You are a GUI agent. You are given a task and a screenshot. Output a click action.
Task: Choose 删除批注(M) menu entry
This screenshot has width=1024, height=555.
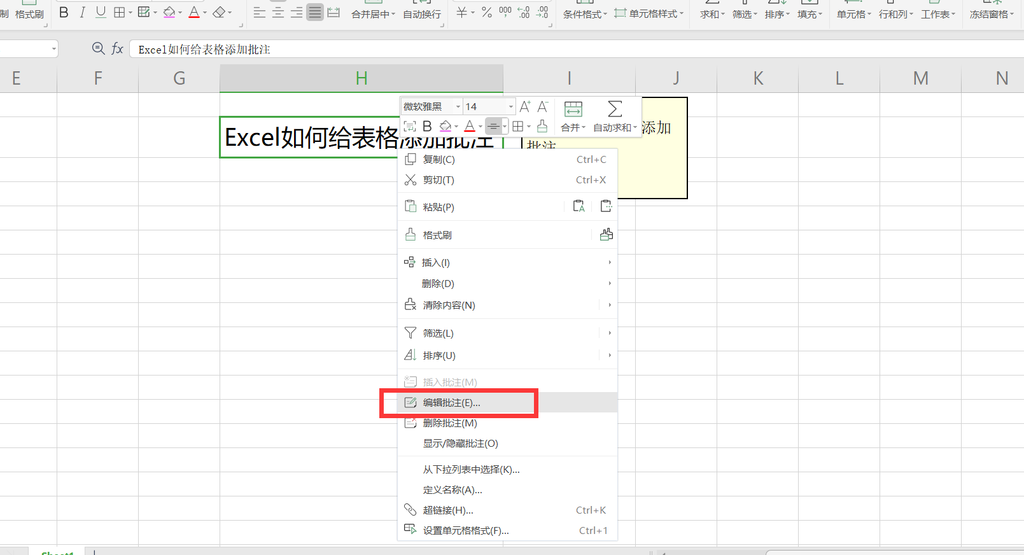(x=507, y=423)
